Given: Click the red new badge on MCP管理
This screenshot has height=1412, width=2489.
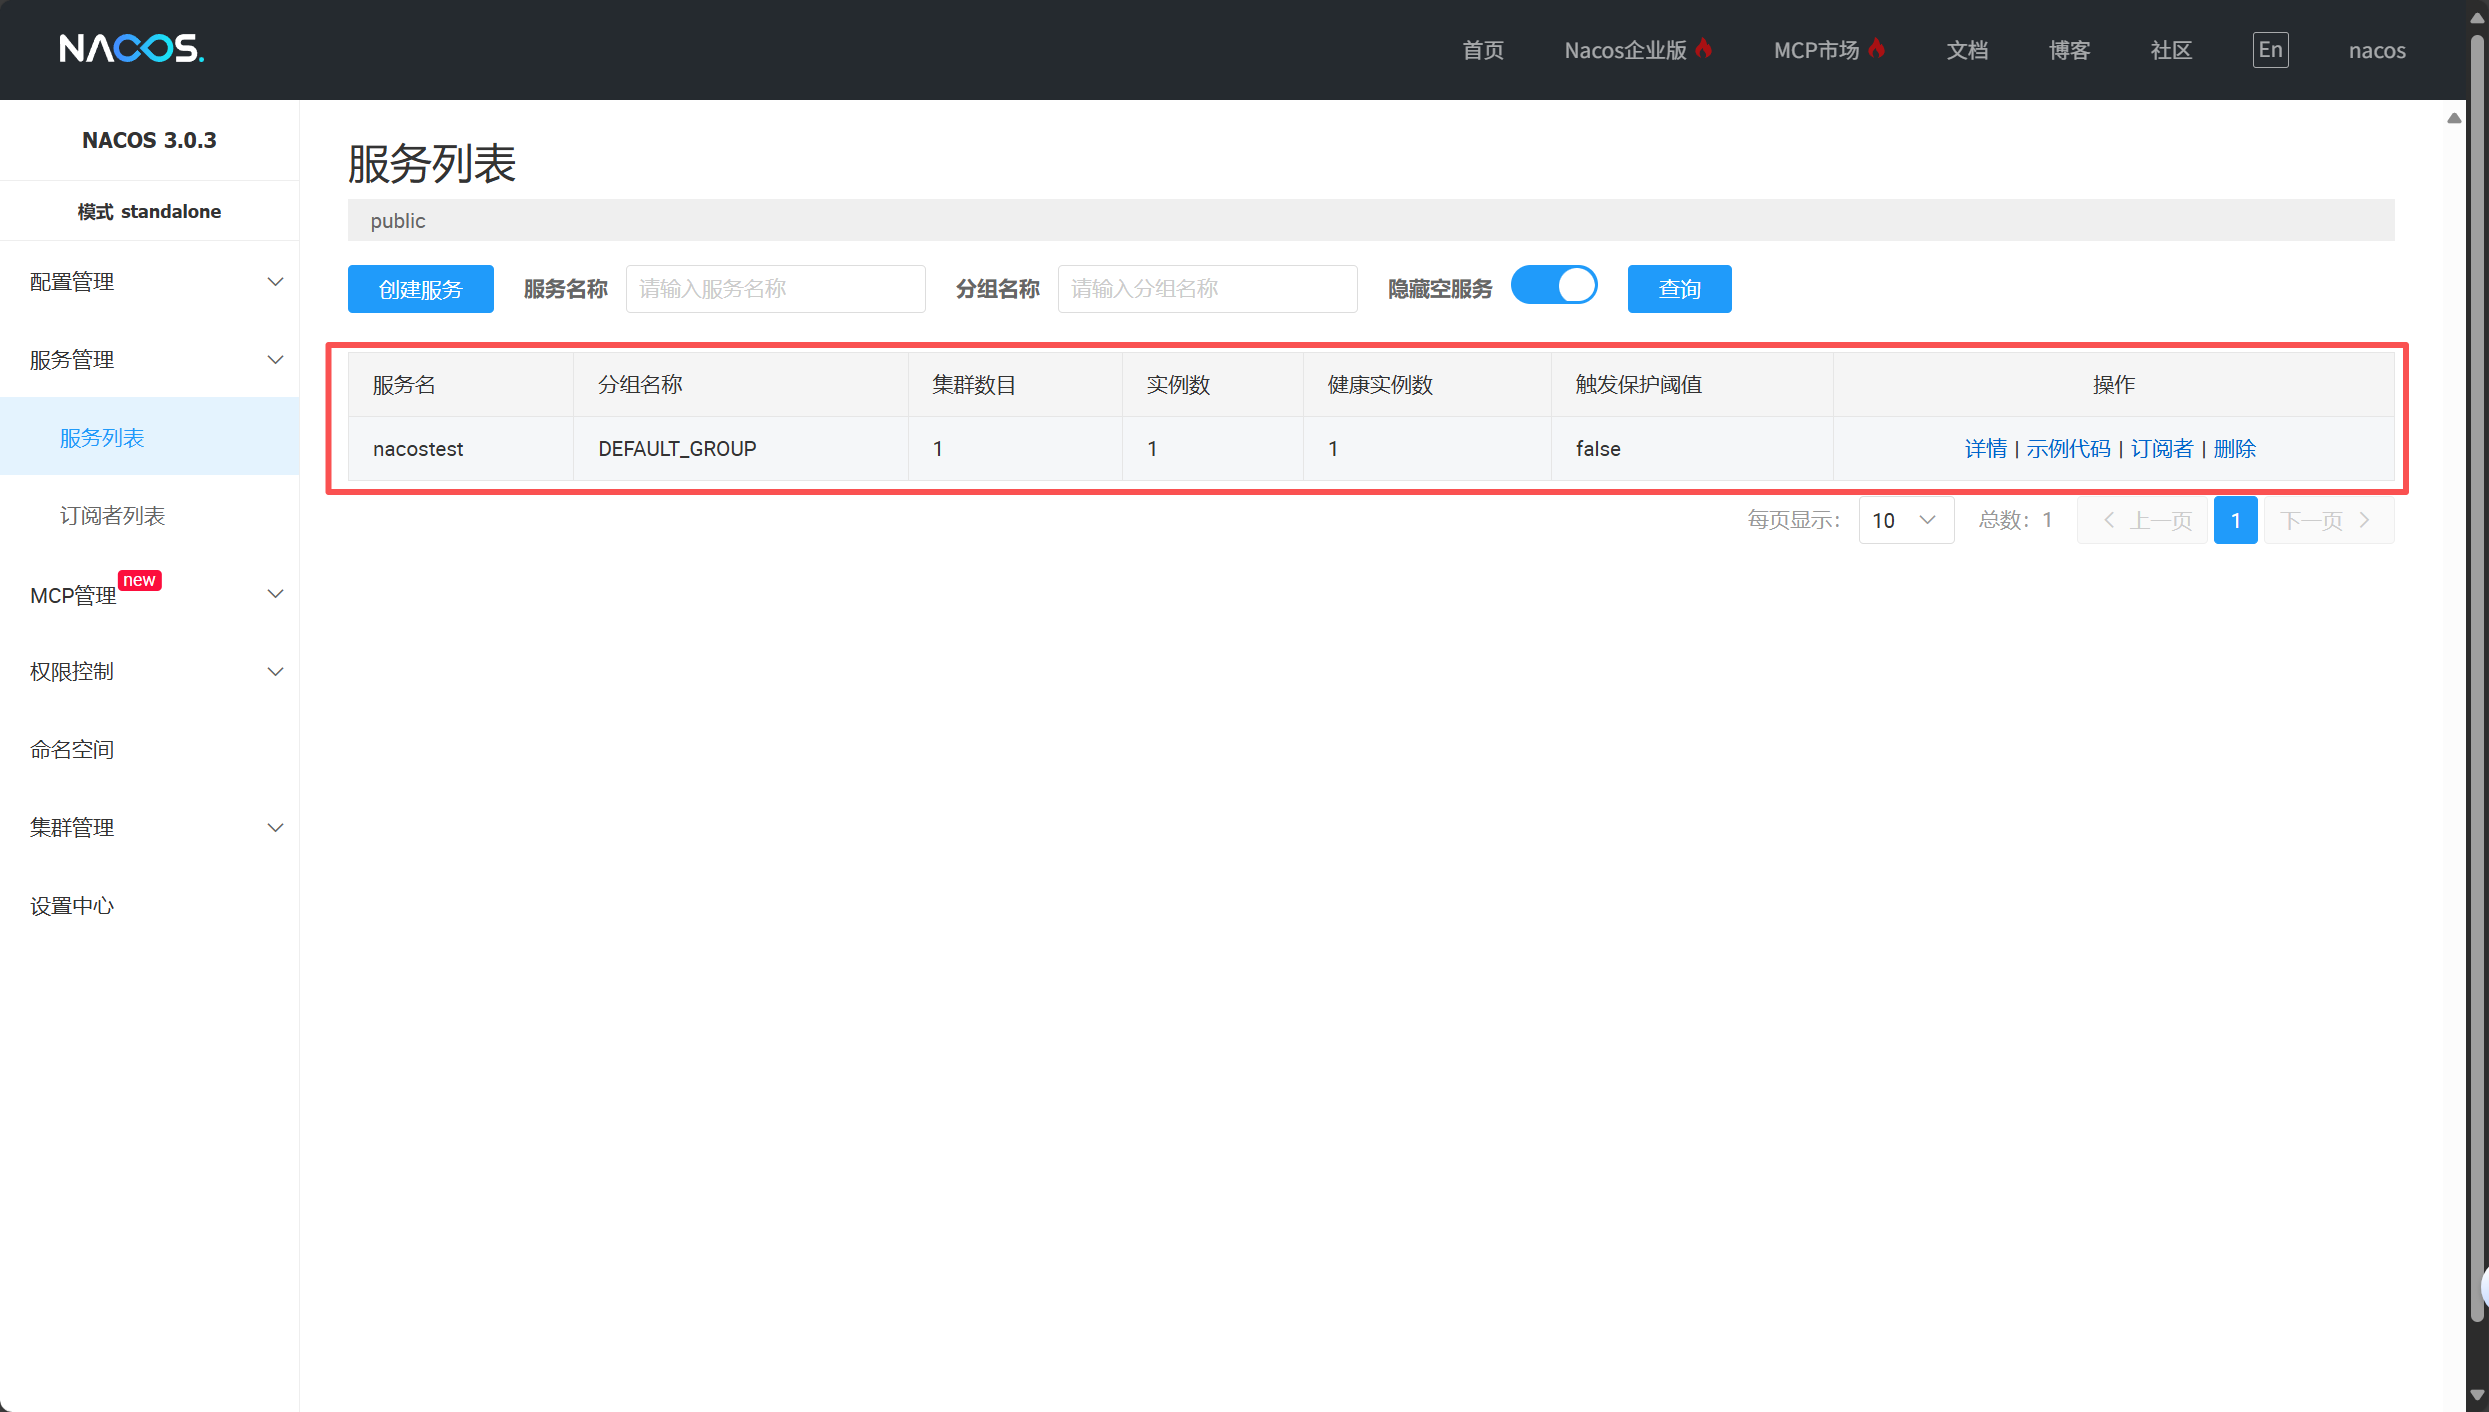Looking at the screenshot, I should [x=139, y=580].
